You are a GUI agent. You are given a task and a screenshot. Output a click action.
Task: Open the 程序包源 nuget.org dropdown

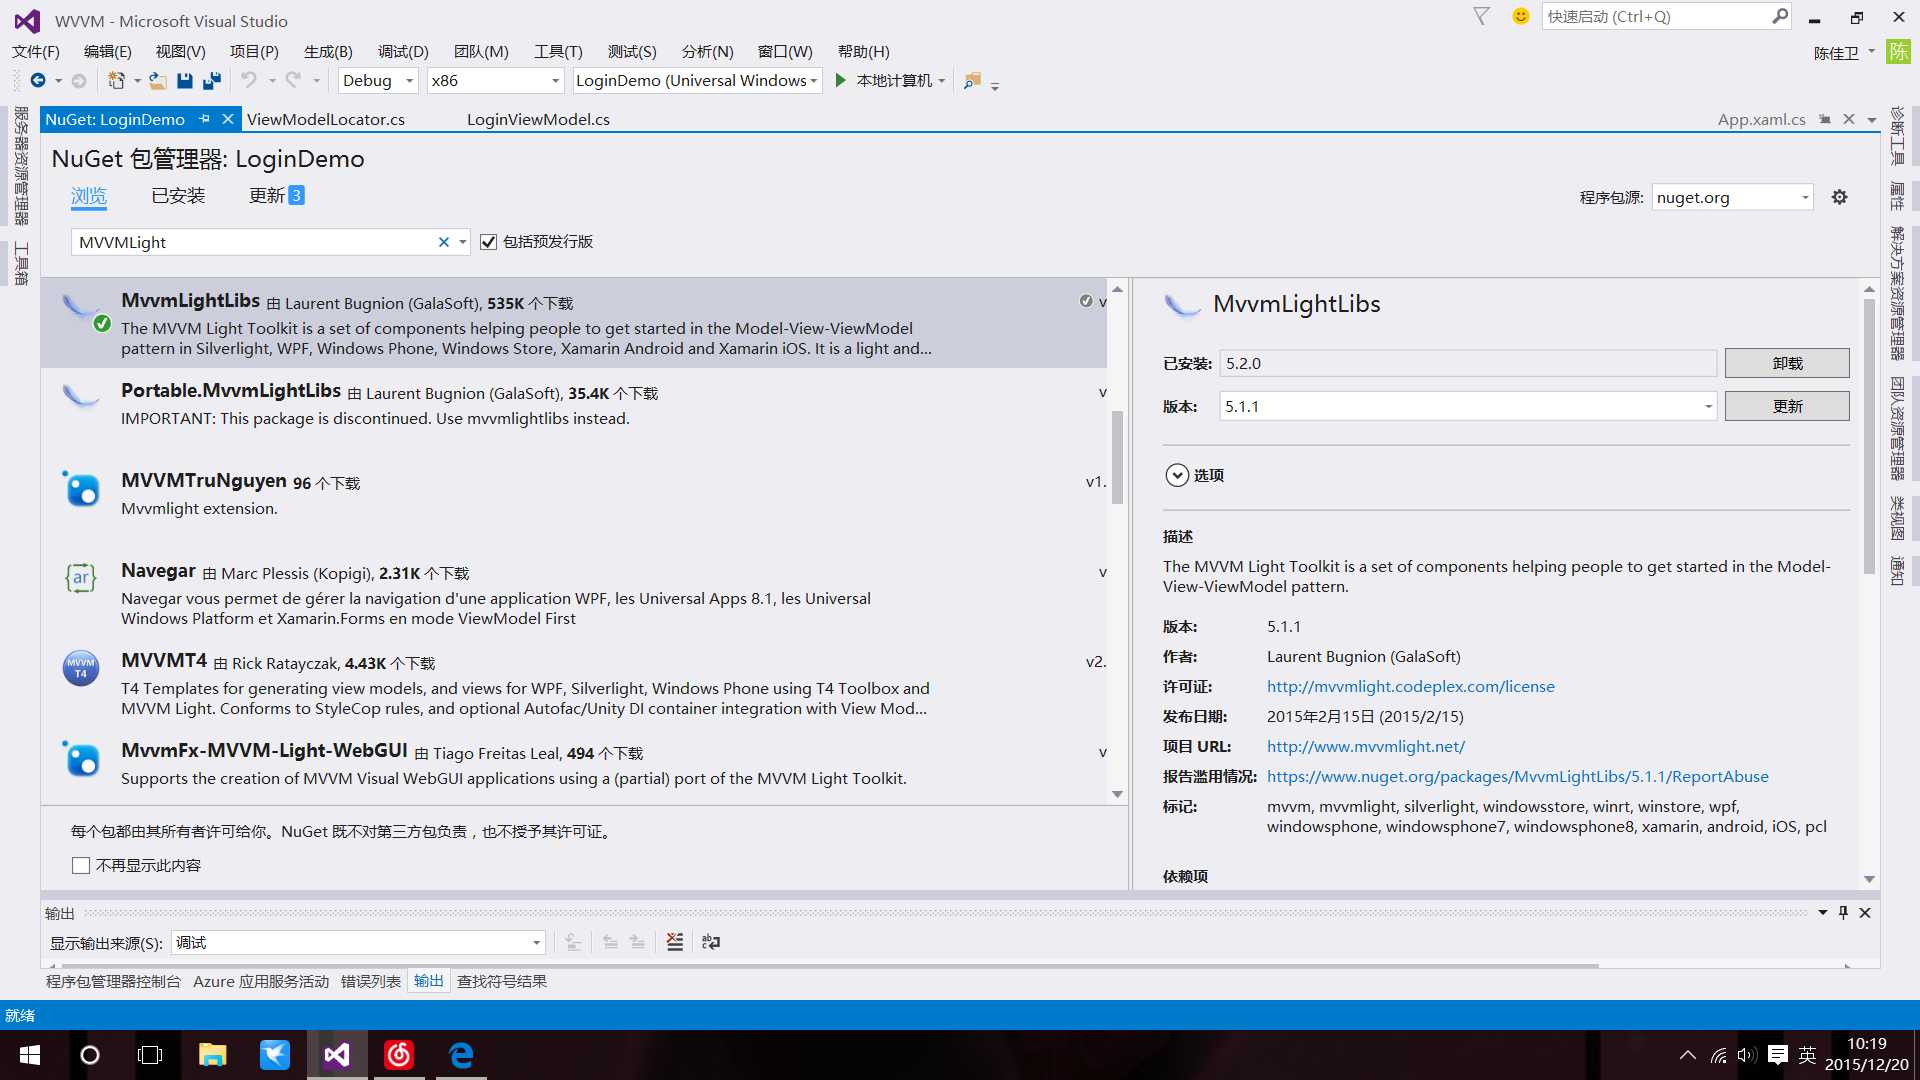coord(1732,197)
